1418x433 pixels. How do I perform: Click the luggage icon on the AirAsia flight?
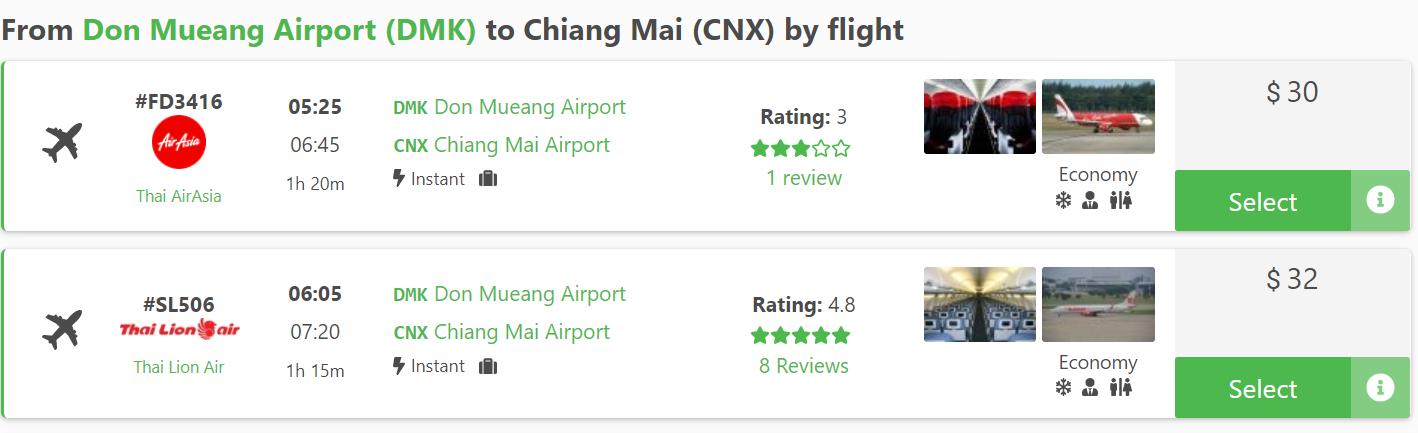[x=488, y=179]
